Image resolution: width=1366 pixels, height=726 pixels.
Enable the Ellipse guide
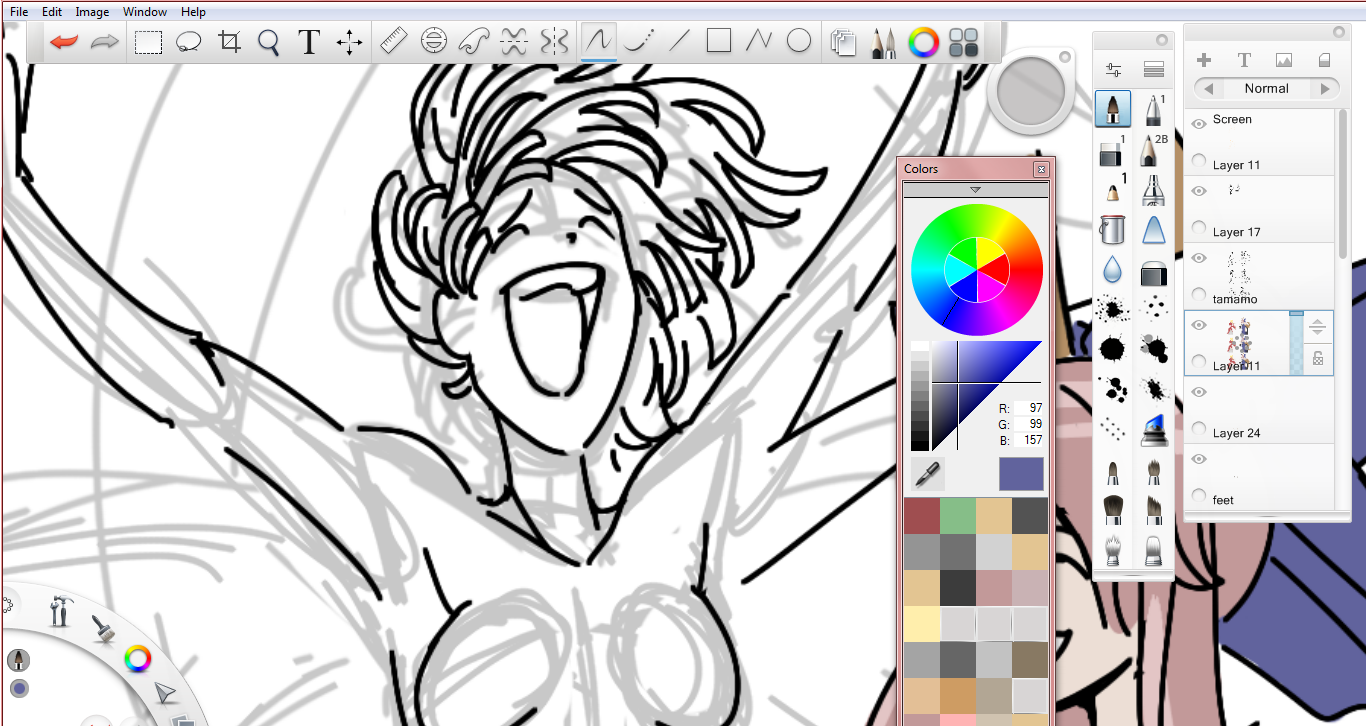click(433, 41)
